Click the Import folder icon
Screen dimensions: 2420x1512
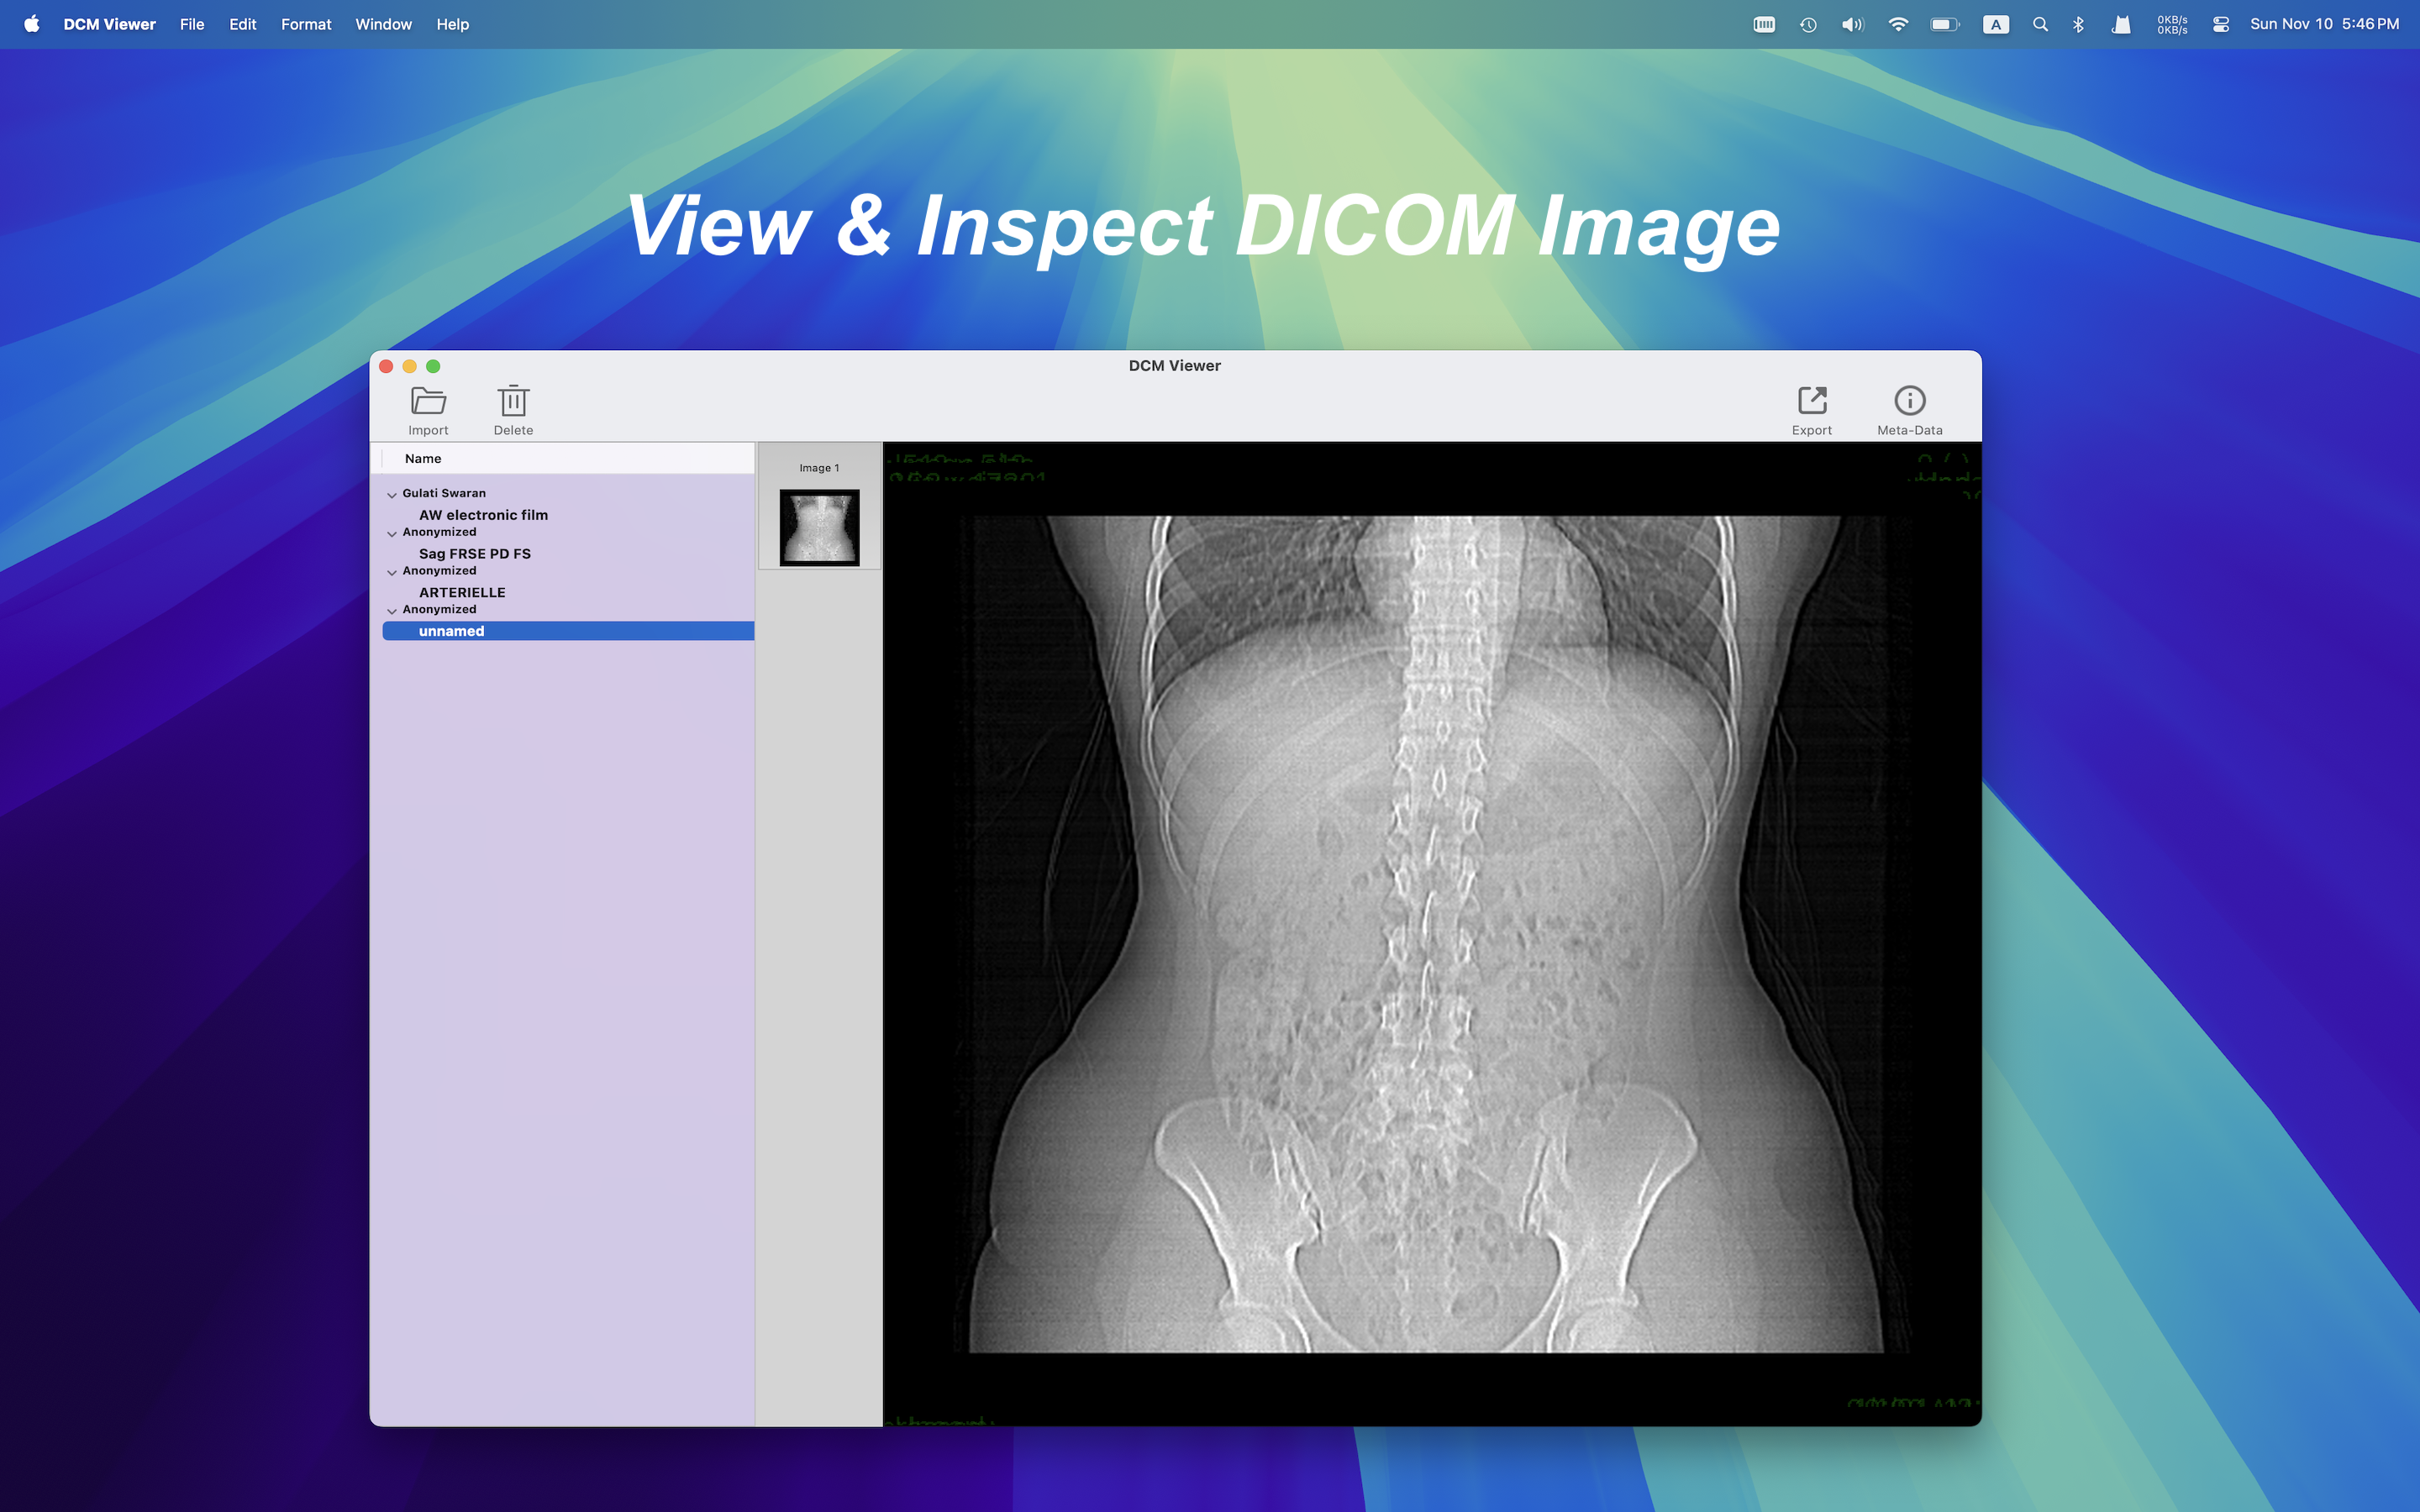(428, 401)
